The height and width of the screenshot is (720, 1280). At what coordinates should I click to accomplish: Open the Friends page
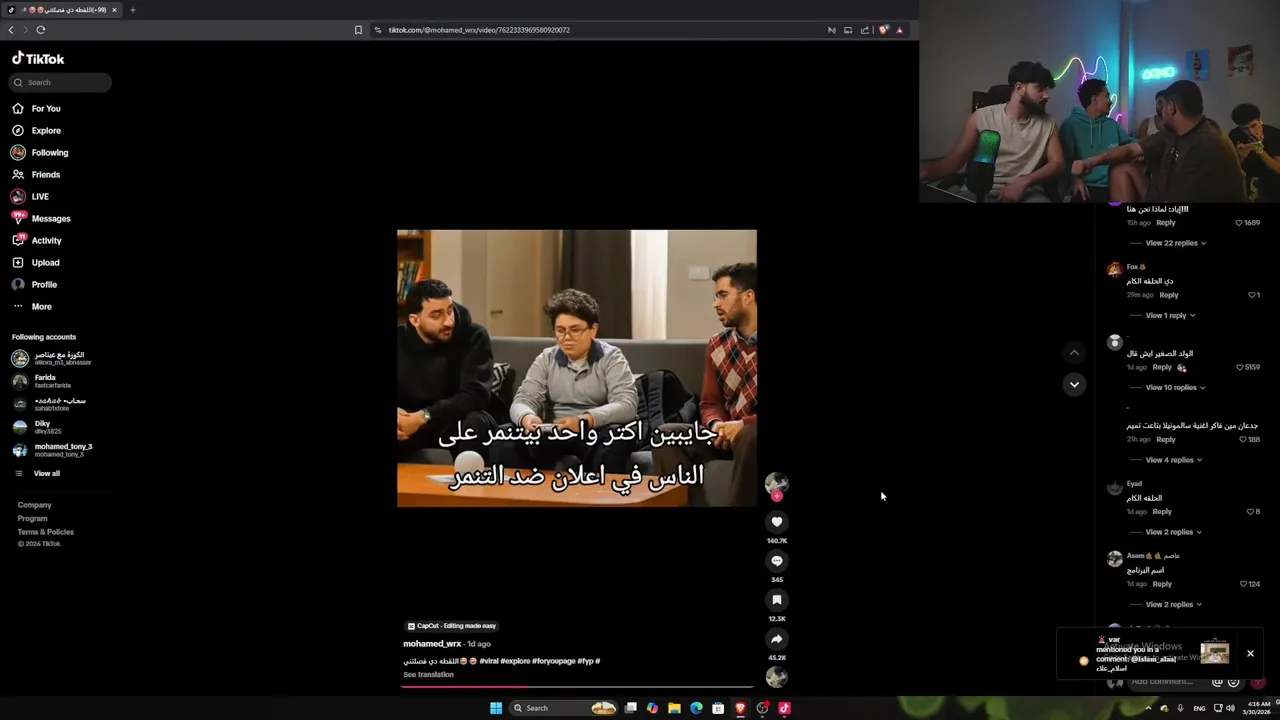(36, 174)
